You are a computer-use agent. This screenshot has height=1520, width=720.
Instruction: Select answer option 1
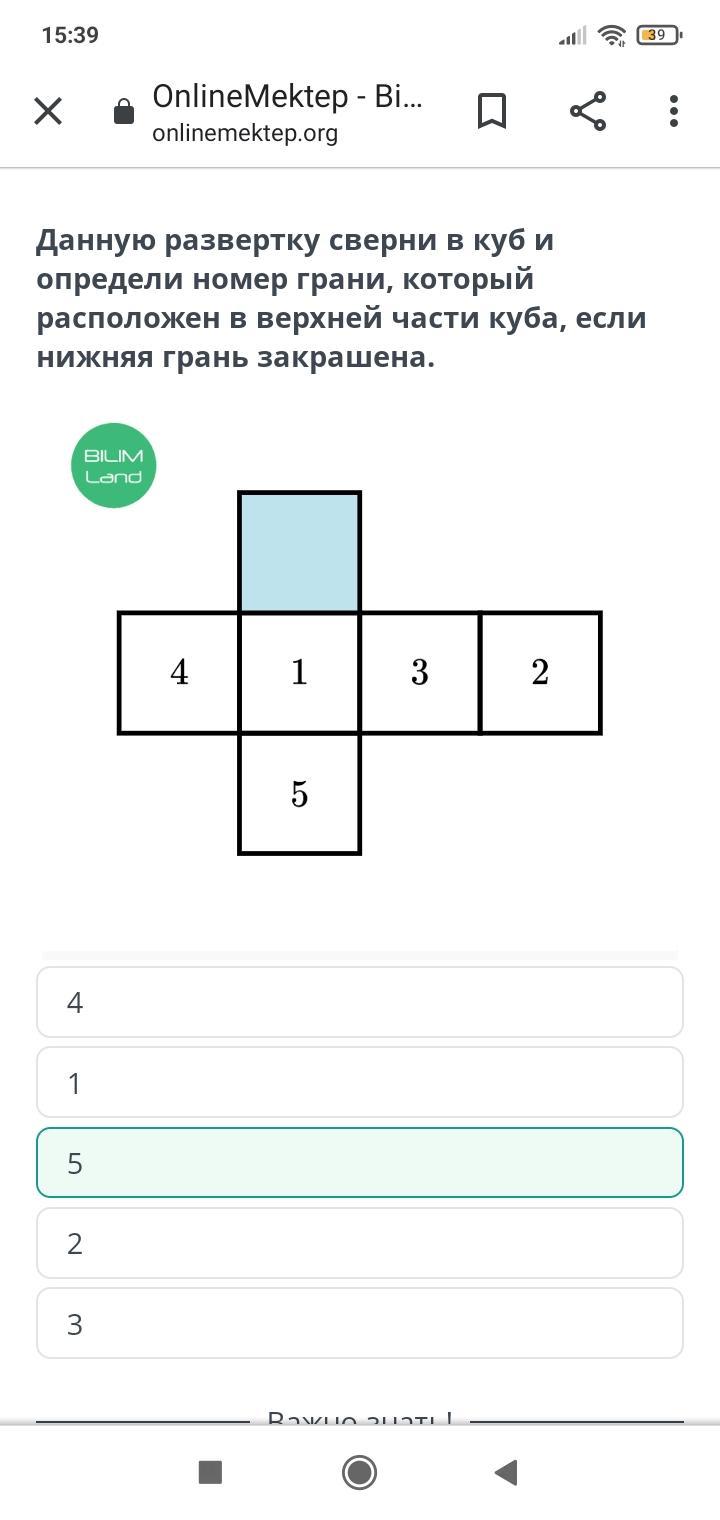(360, 1082)
